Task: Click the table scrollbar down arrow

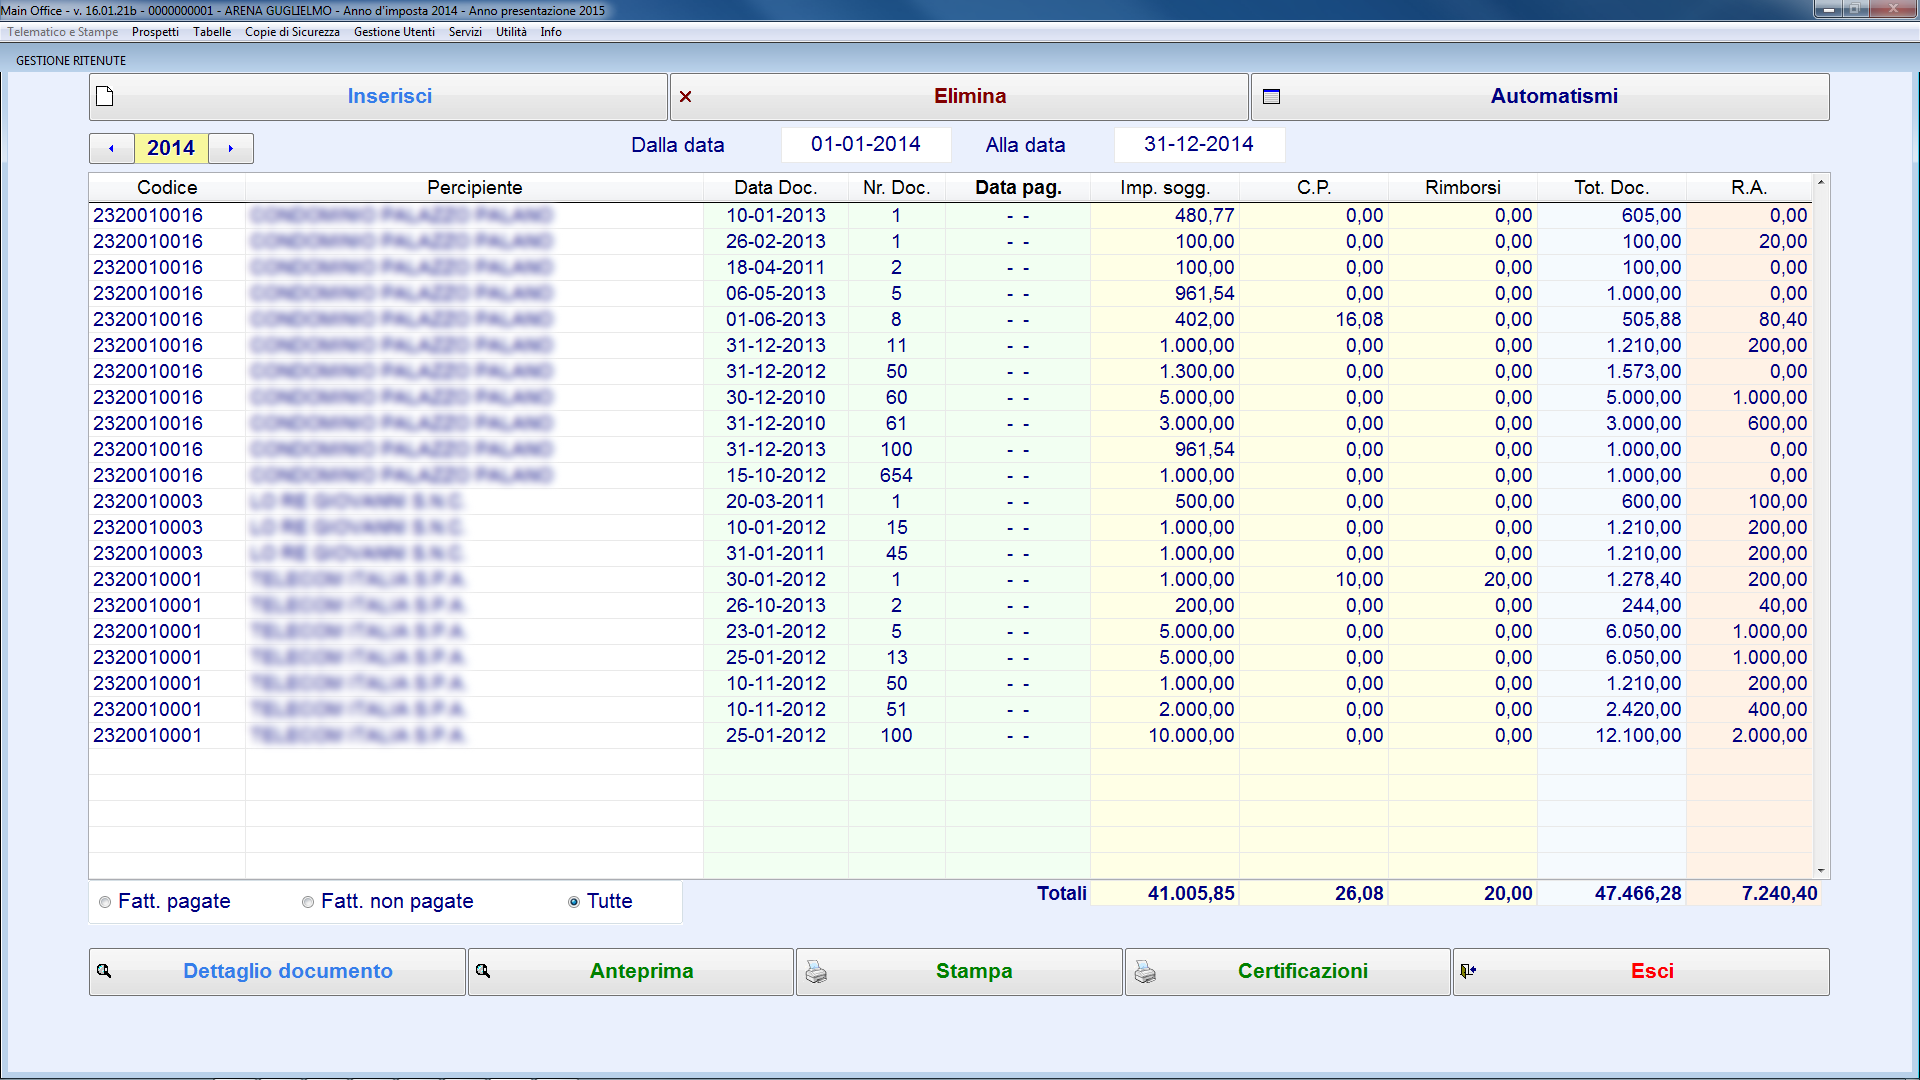Action: click(1821, 871)
